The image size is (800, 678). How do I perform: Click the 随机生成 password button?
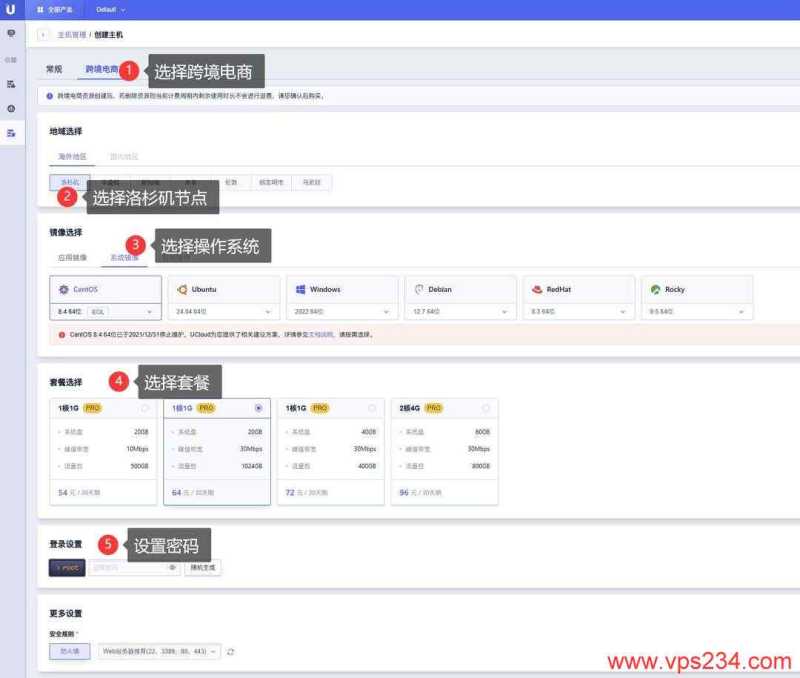(202, 567)
